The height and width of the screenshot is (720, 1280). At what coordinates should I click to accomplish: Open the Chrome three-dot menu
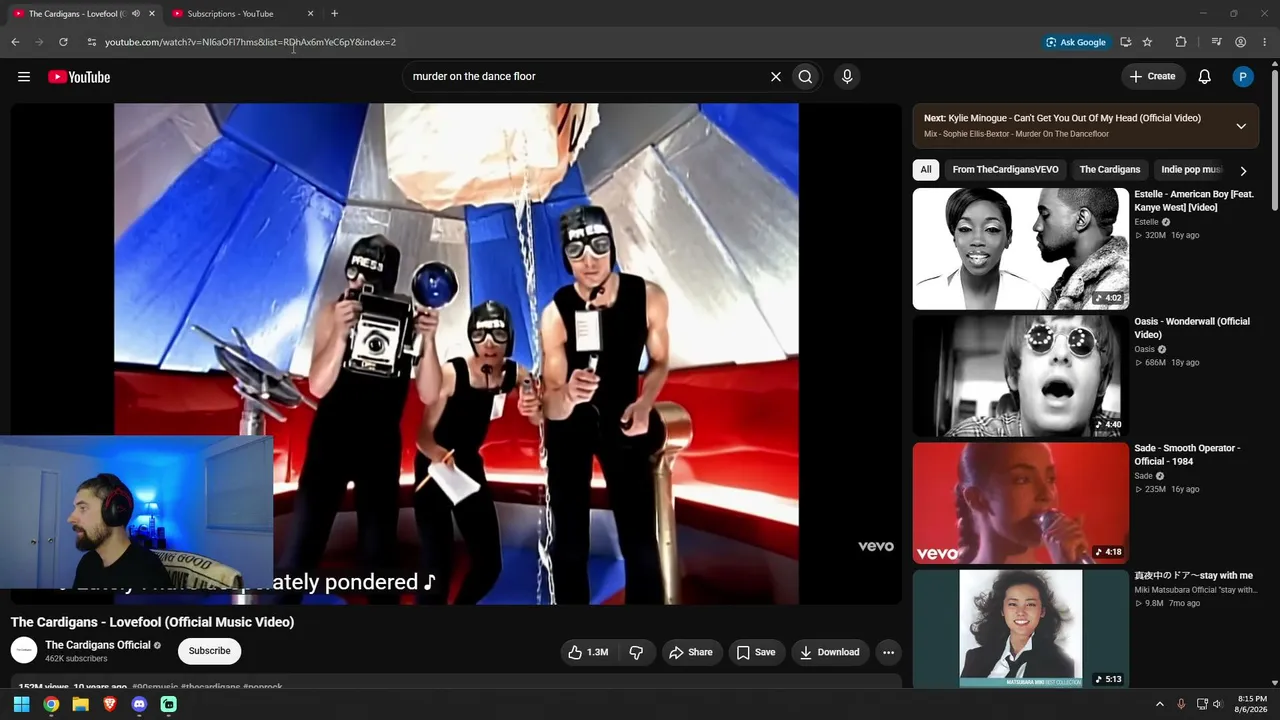pos(1264,42)
